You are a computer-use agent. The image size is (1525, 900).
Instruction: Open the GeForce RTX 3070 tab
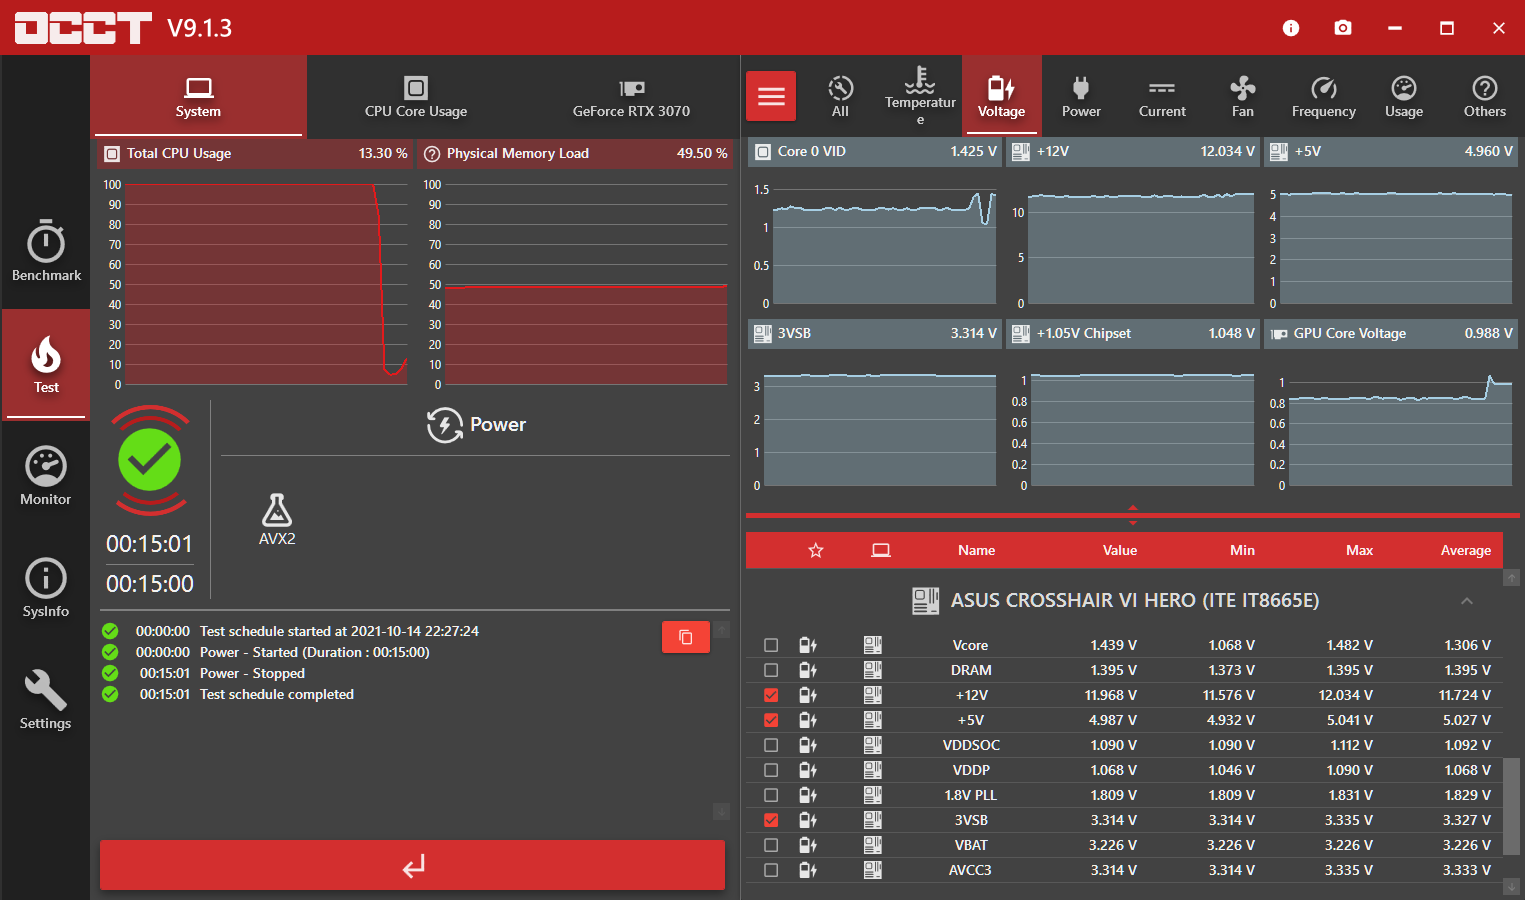click(x=631, y=96)
